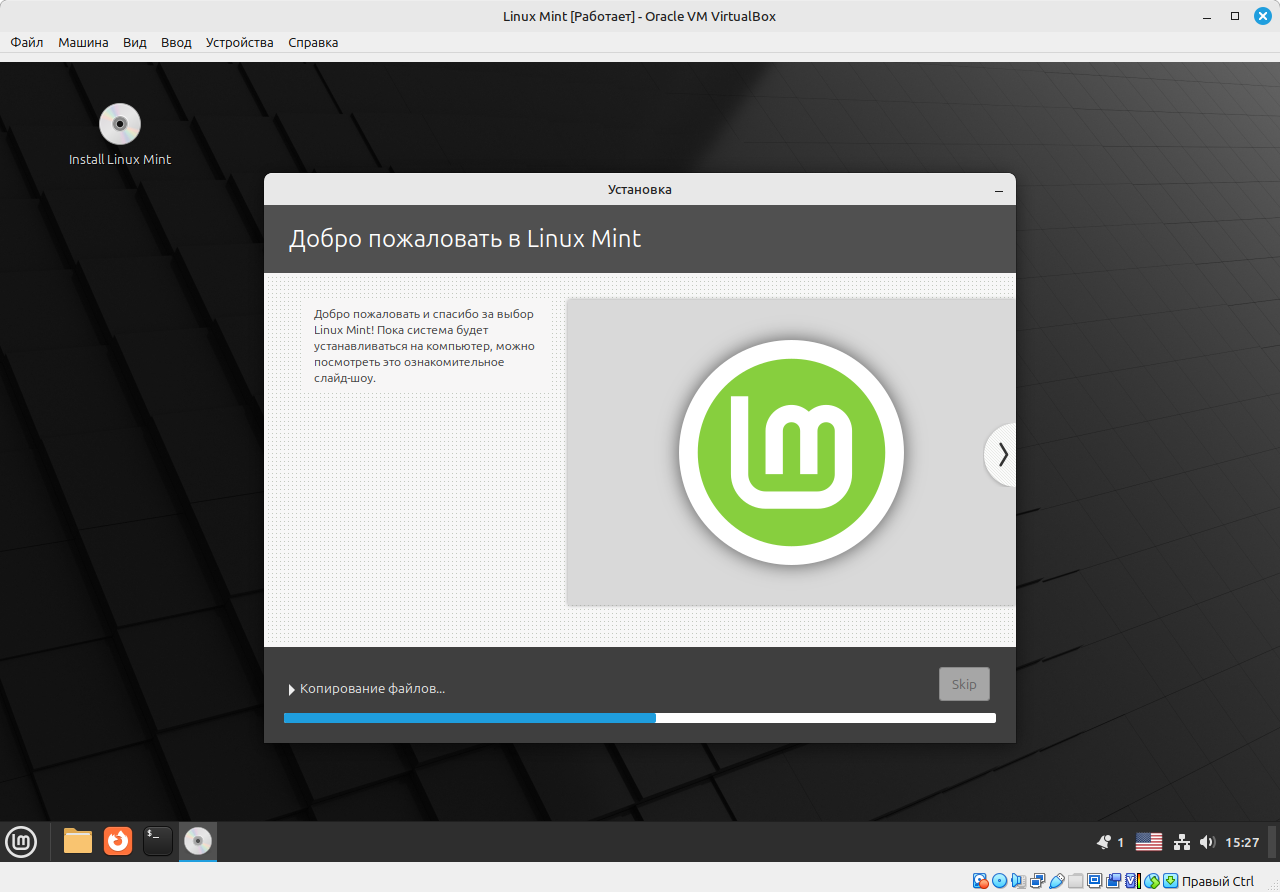Click the Skip button in installer
The width and height of the screenshot is (1280, 892).
964,684
